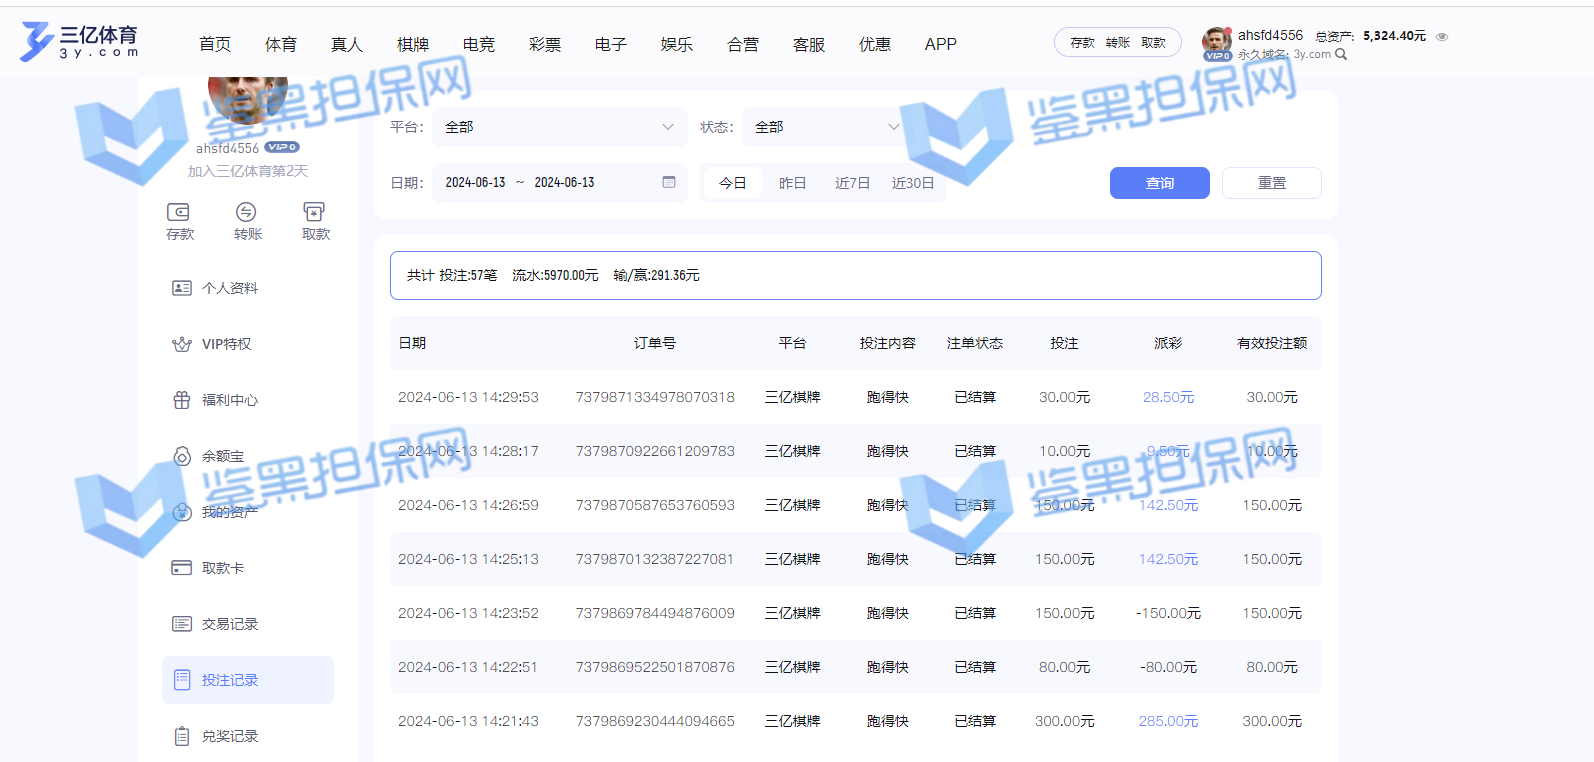
Task: Open the 优惠 navigation menu
Action: pyautogui.click(x=875, y=44)
